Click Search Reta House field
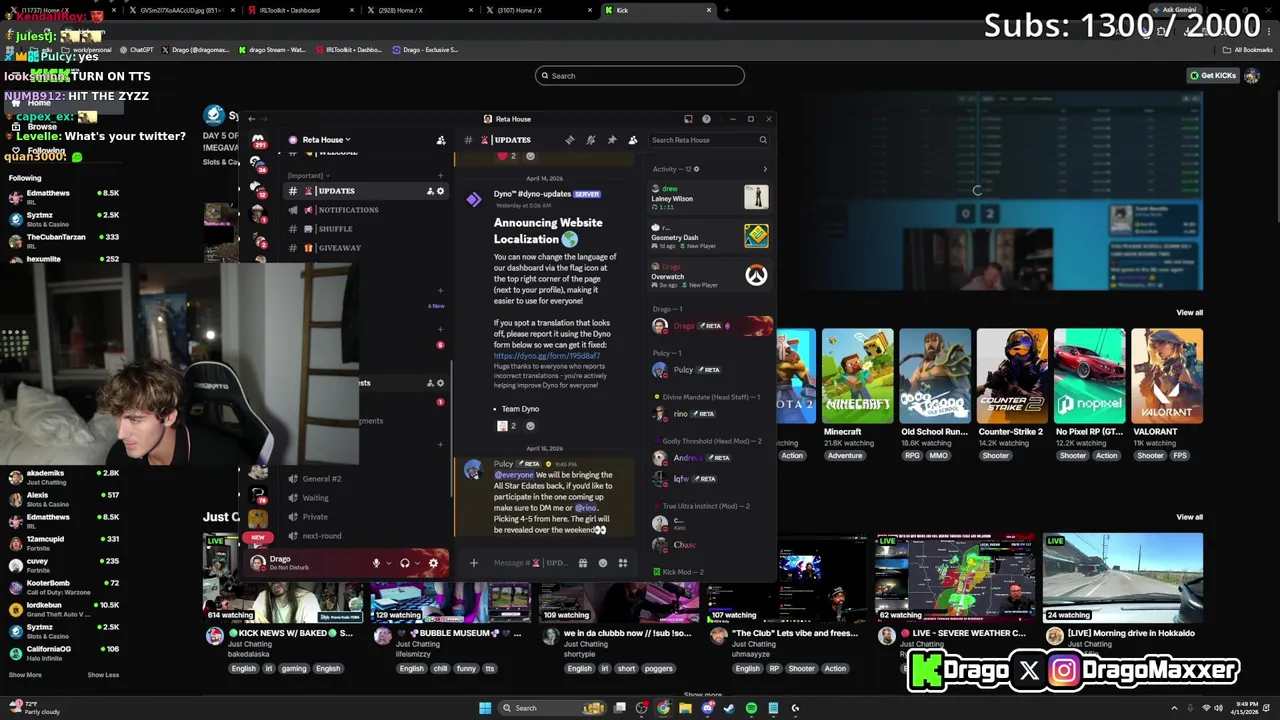The height and width of the screenshot is (720, 1280). pyautogui.click(x=709, y=140)
